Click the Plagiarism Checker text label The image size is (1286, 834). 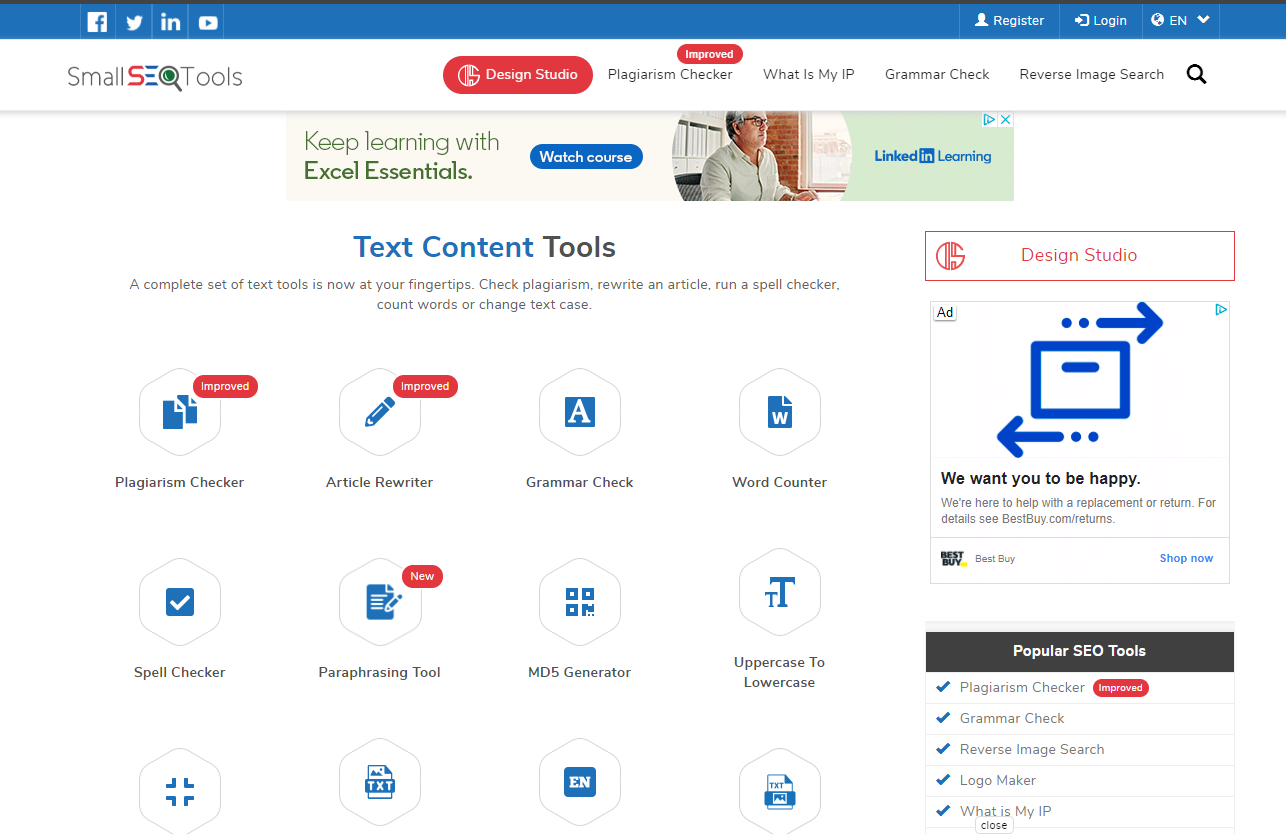tap(180, 482)
